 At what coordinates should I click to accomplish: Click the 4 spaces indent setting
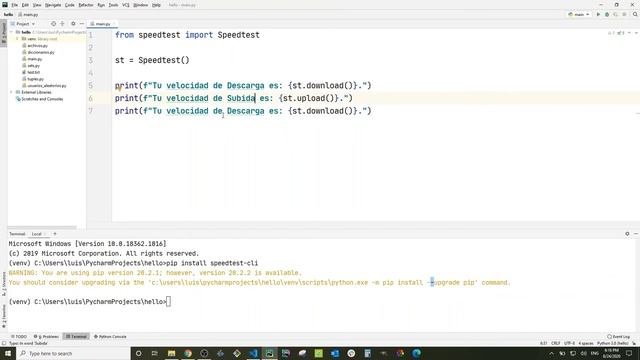point(586,343)
